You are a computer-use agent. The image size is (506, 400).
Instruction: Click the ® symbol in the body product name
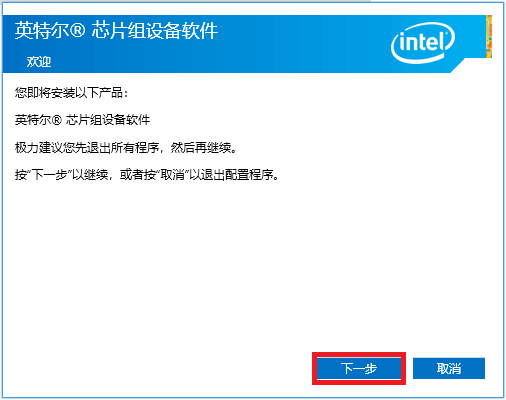tap(57, 120)
